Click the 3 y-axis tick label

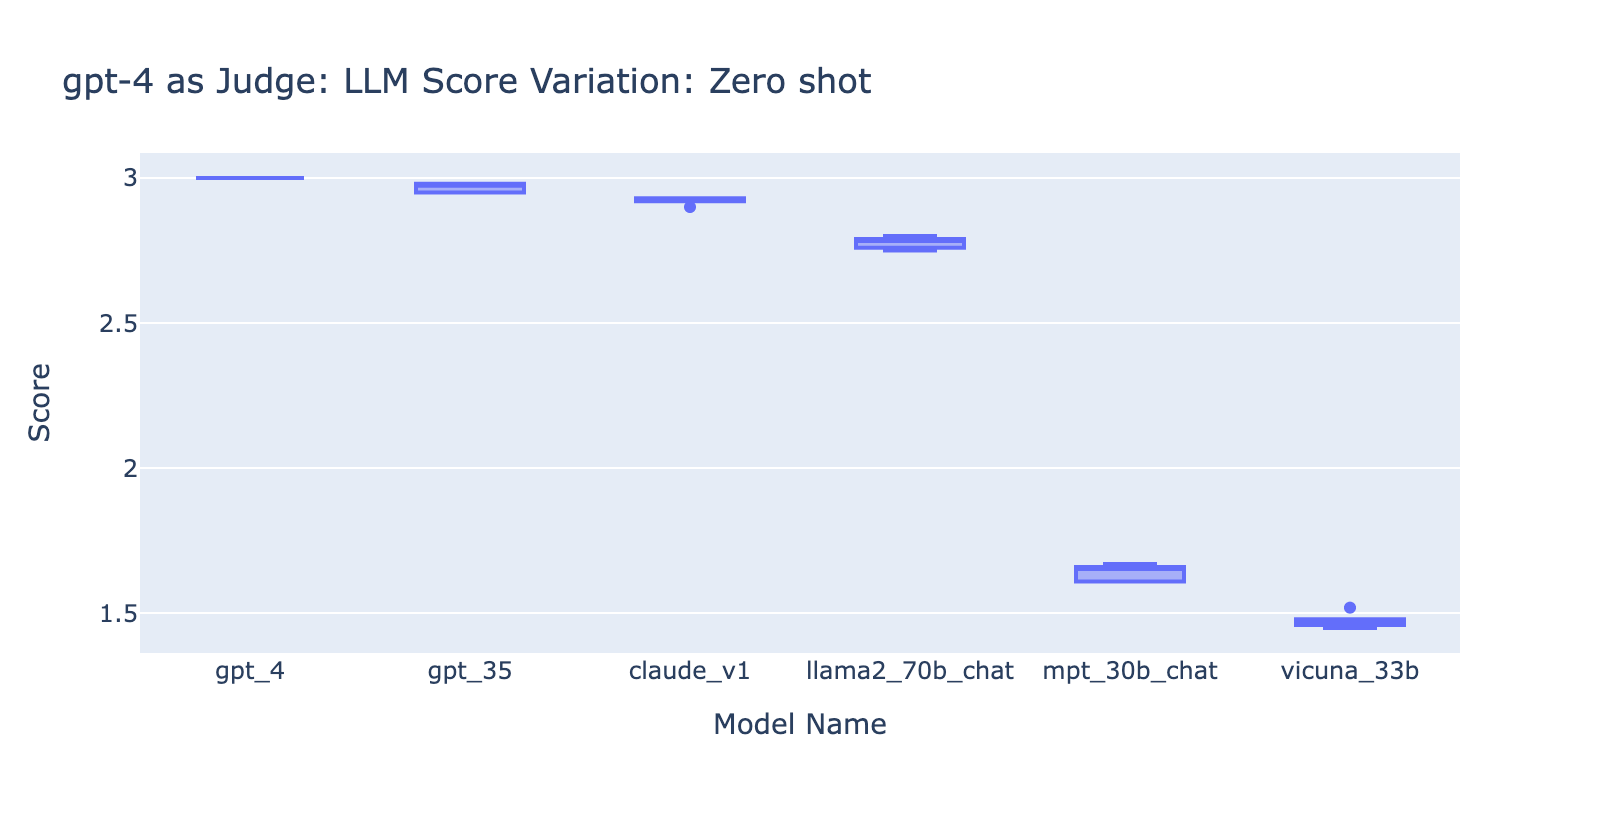129,179
